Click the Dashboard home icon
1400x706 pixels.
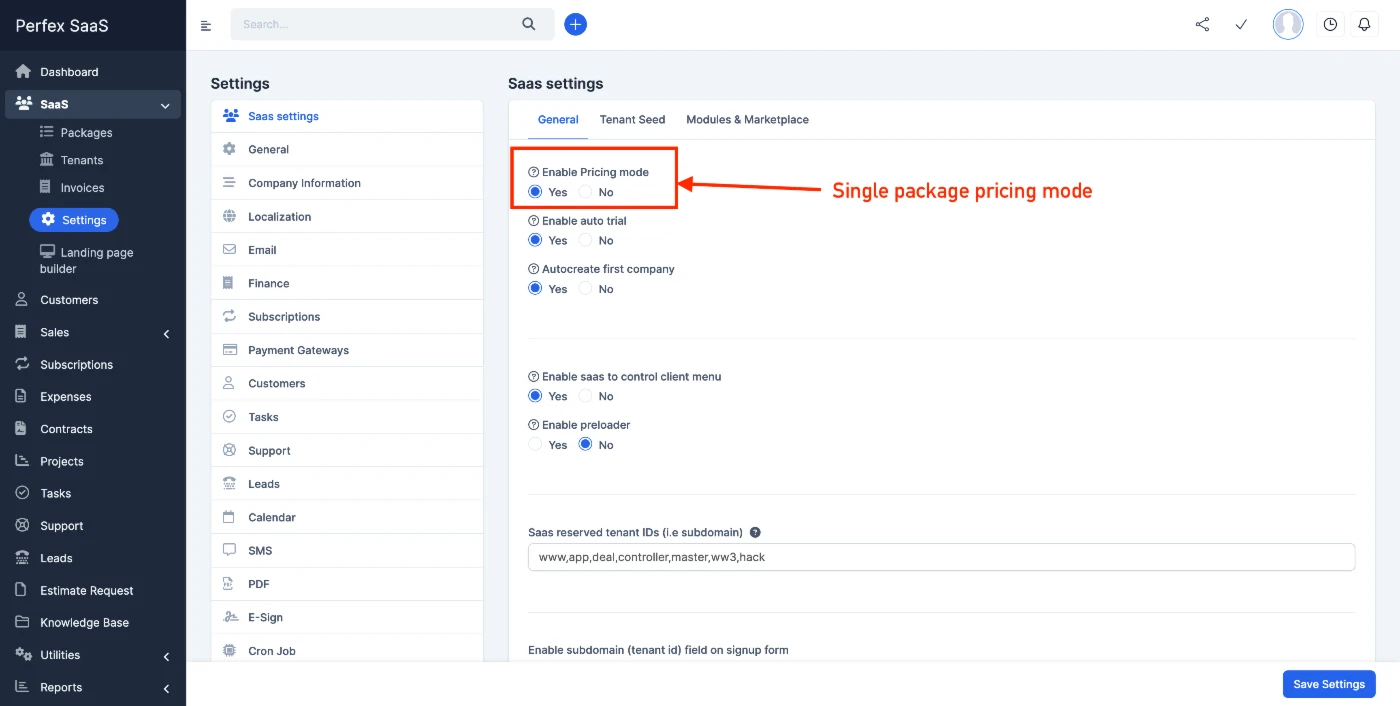[23, 72]
